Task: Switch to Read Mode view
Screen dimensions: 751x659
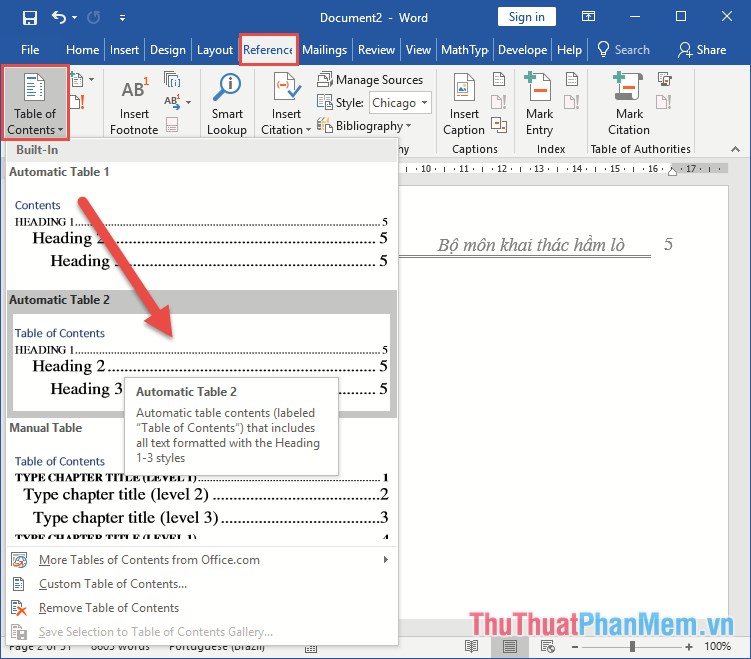Action: click(x=471, y=647)
